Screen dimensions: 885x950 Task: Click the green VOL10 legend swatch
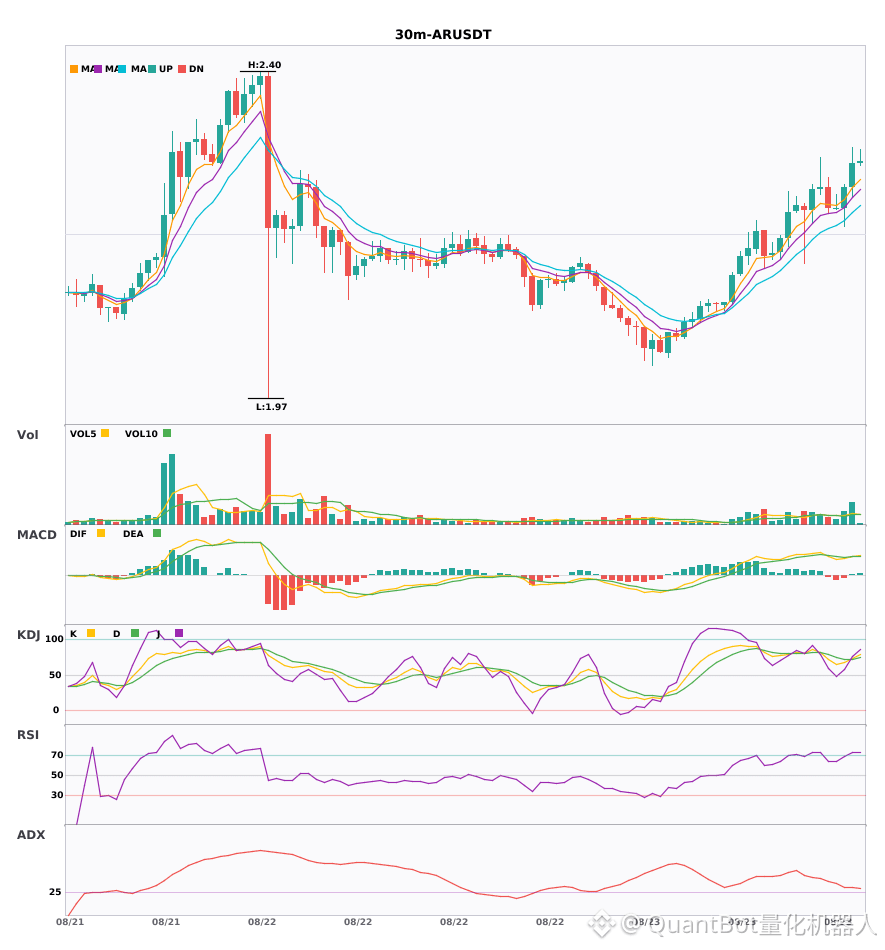(x=167, y=433)
